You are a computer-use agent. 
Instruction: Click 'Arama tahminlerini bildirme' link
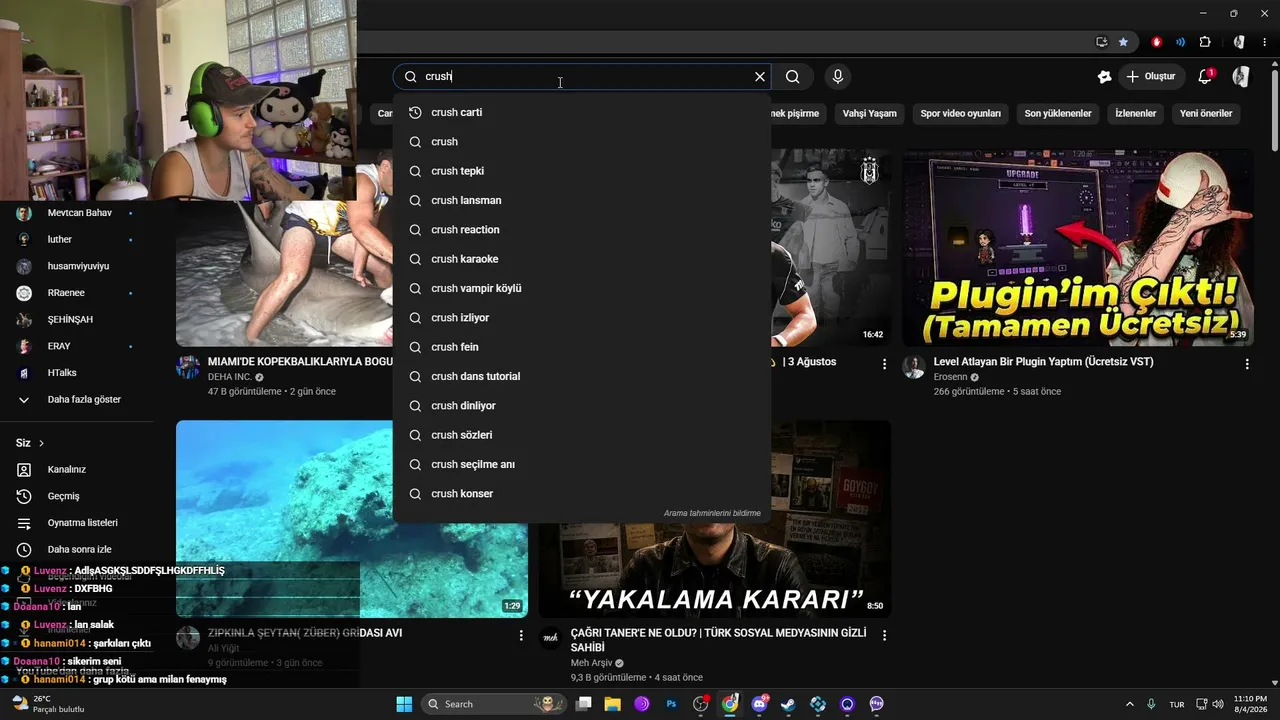coord(712,513)
